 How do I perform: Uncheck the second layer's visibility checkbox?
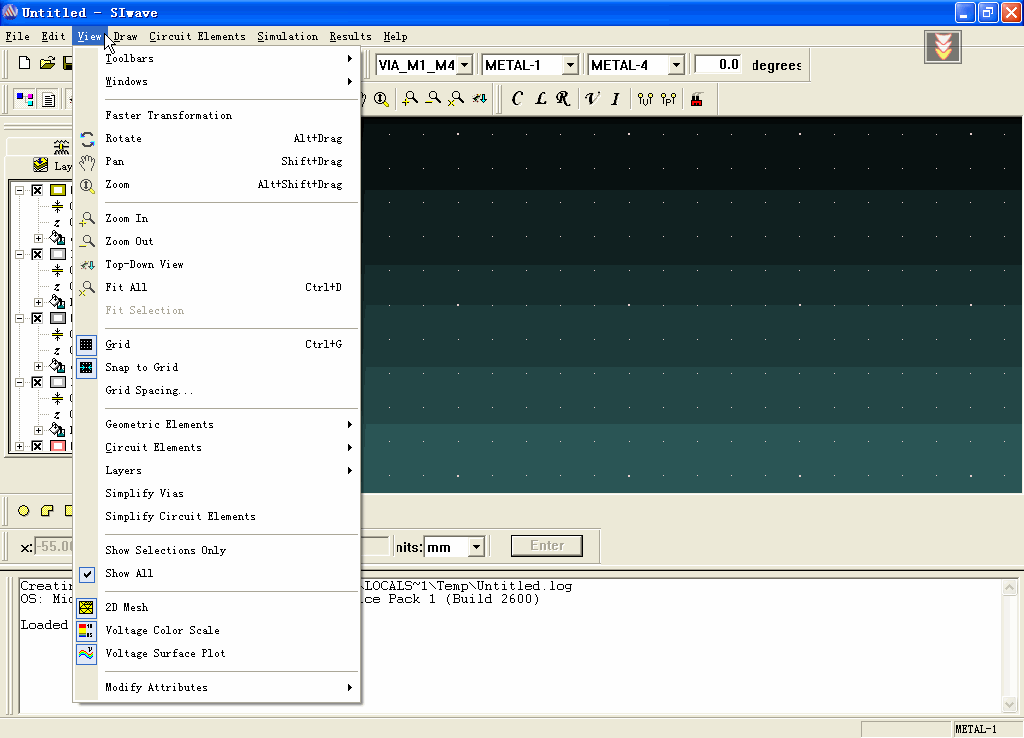(37, 254)
